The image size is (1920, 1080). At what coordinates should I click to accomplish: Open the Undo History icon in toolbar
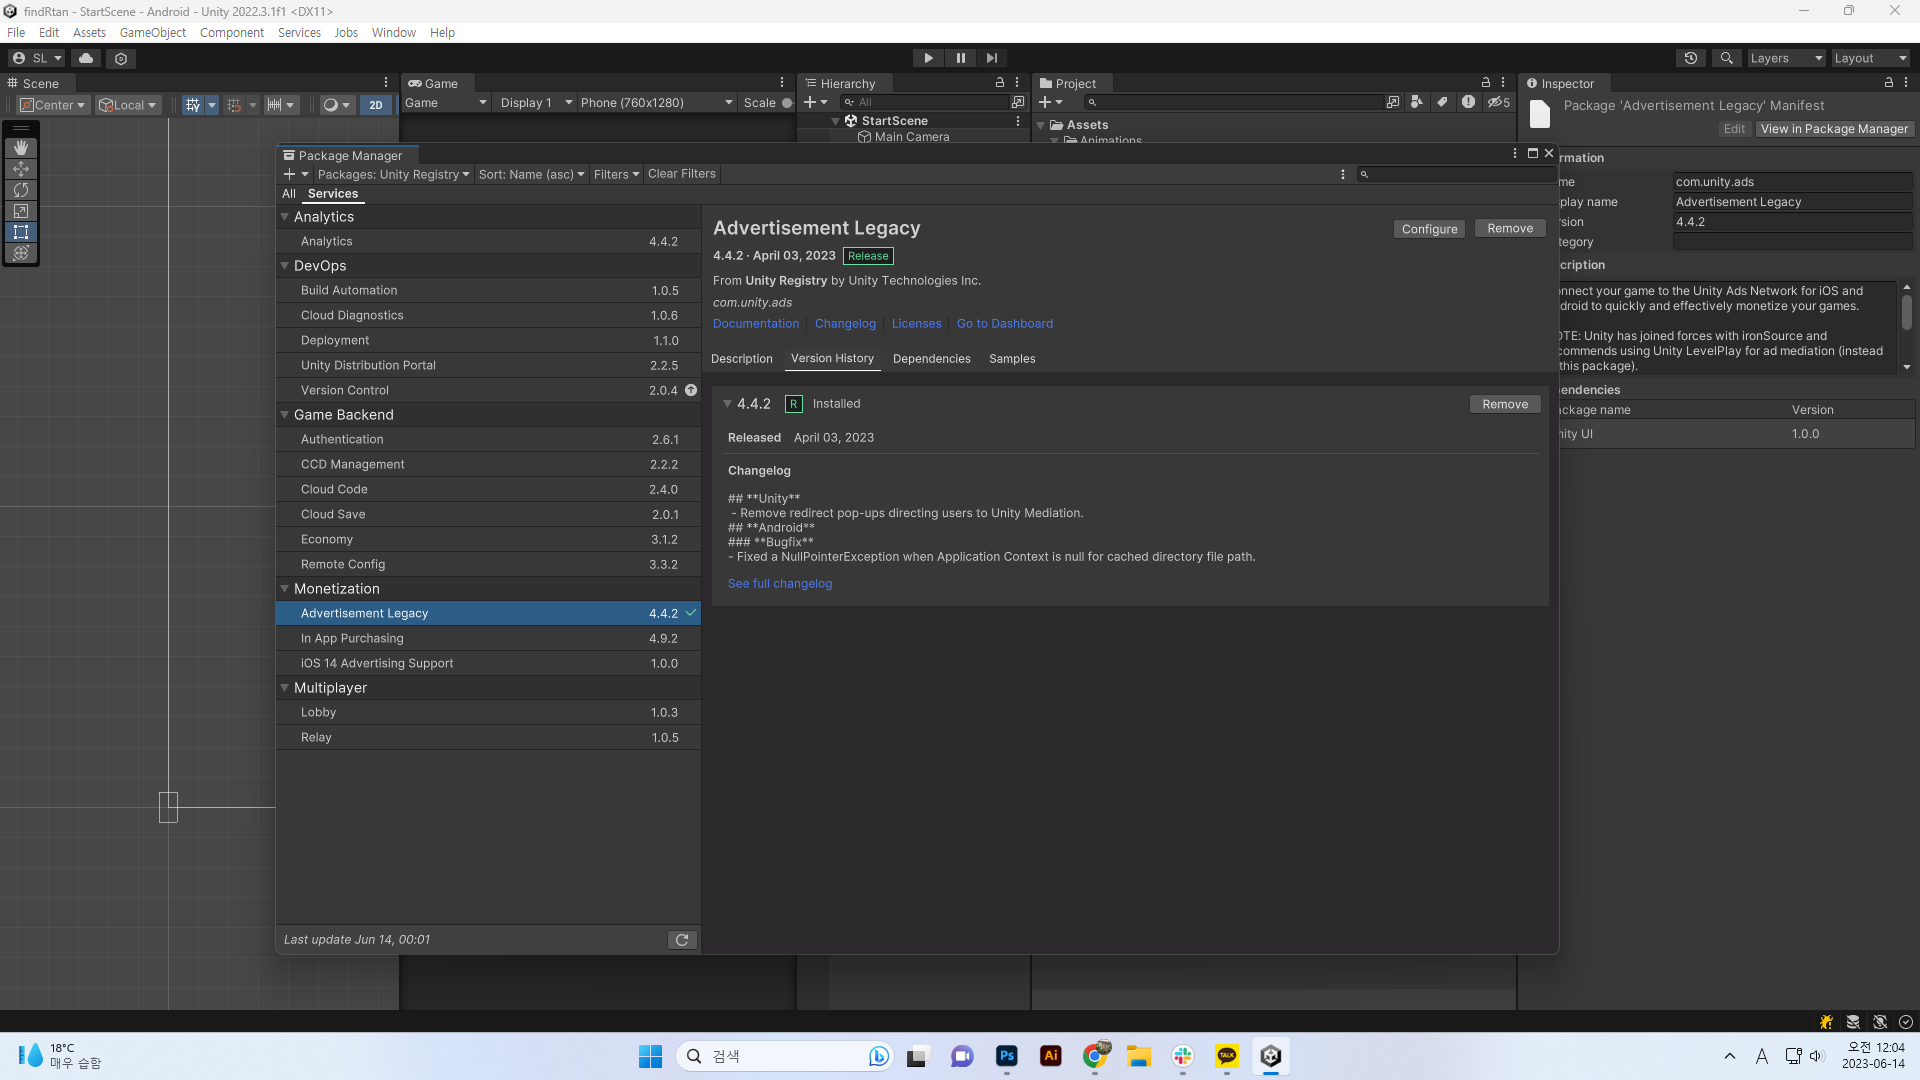[1691, 58]
